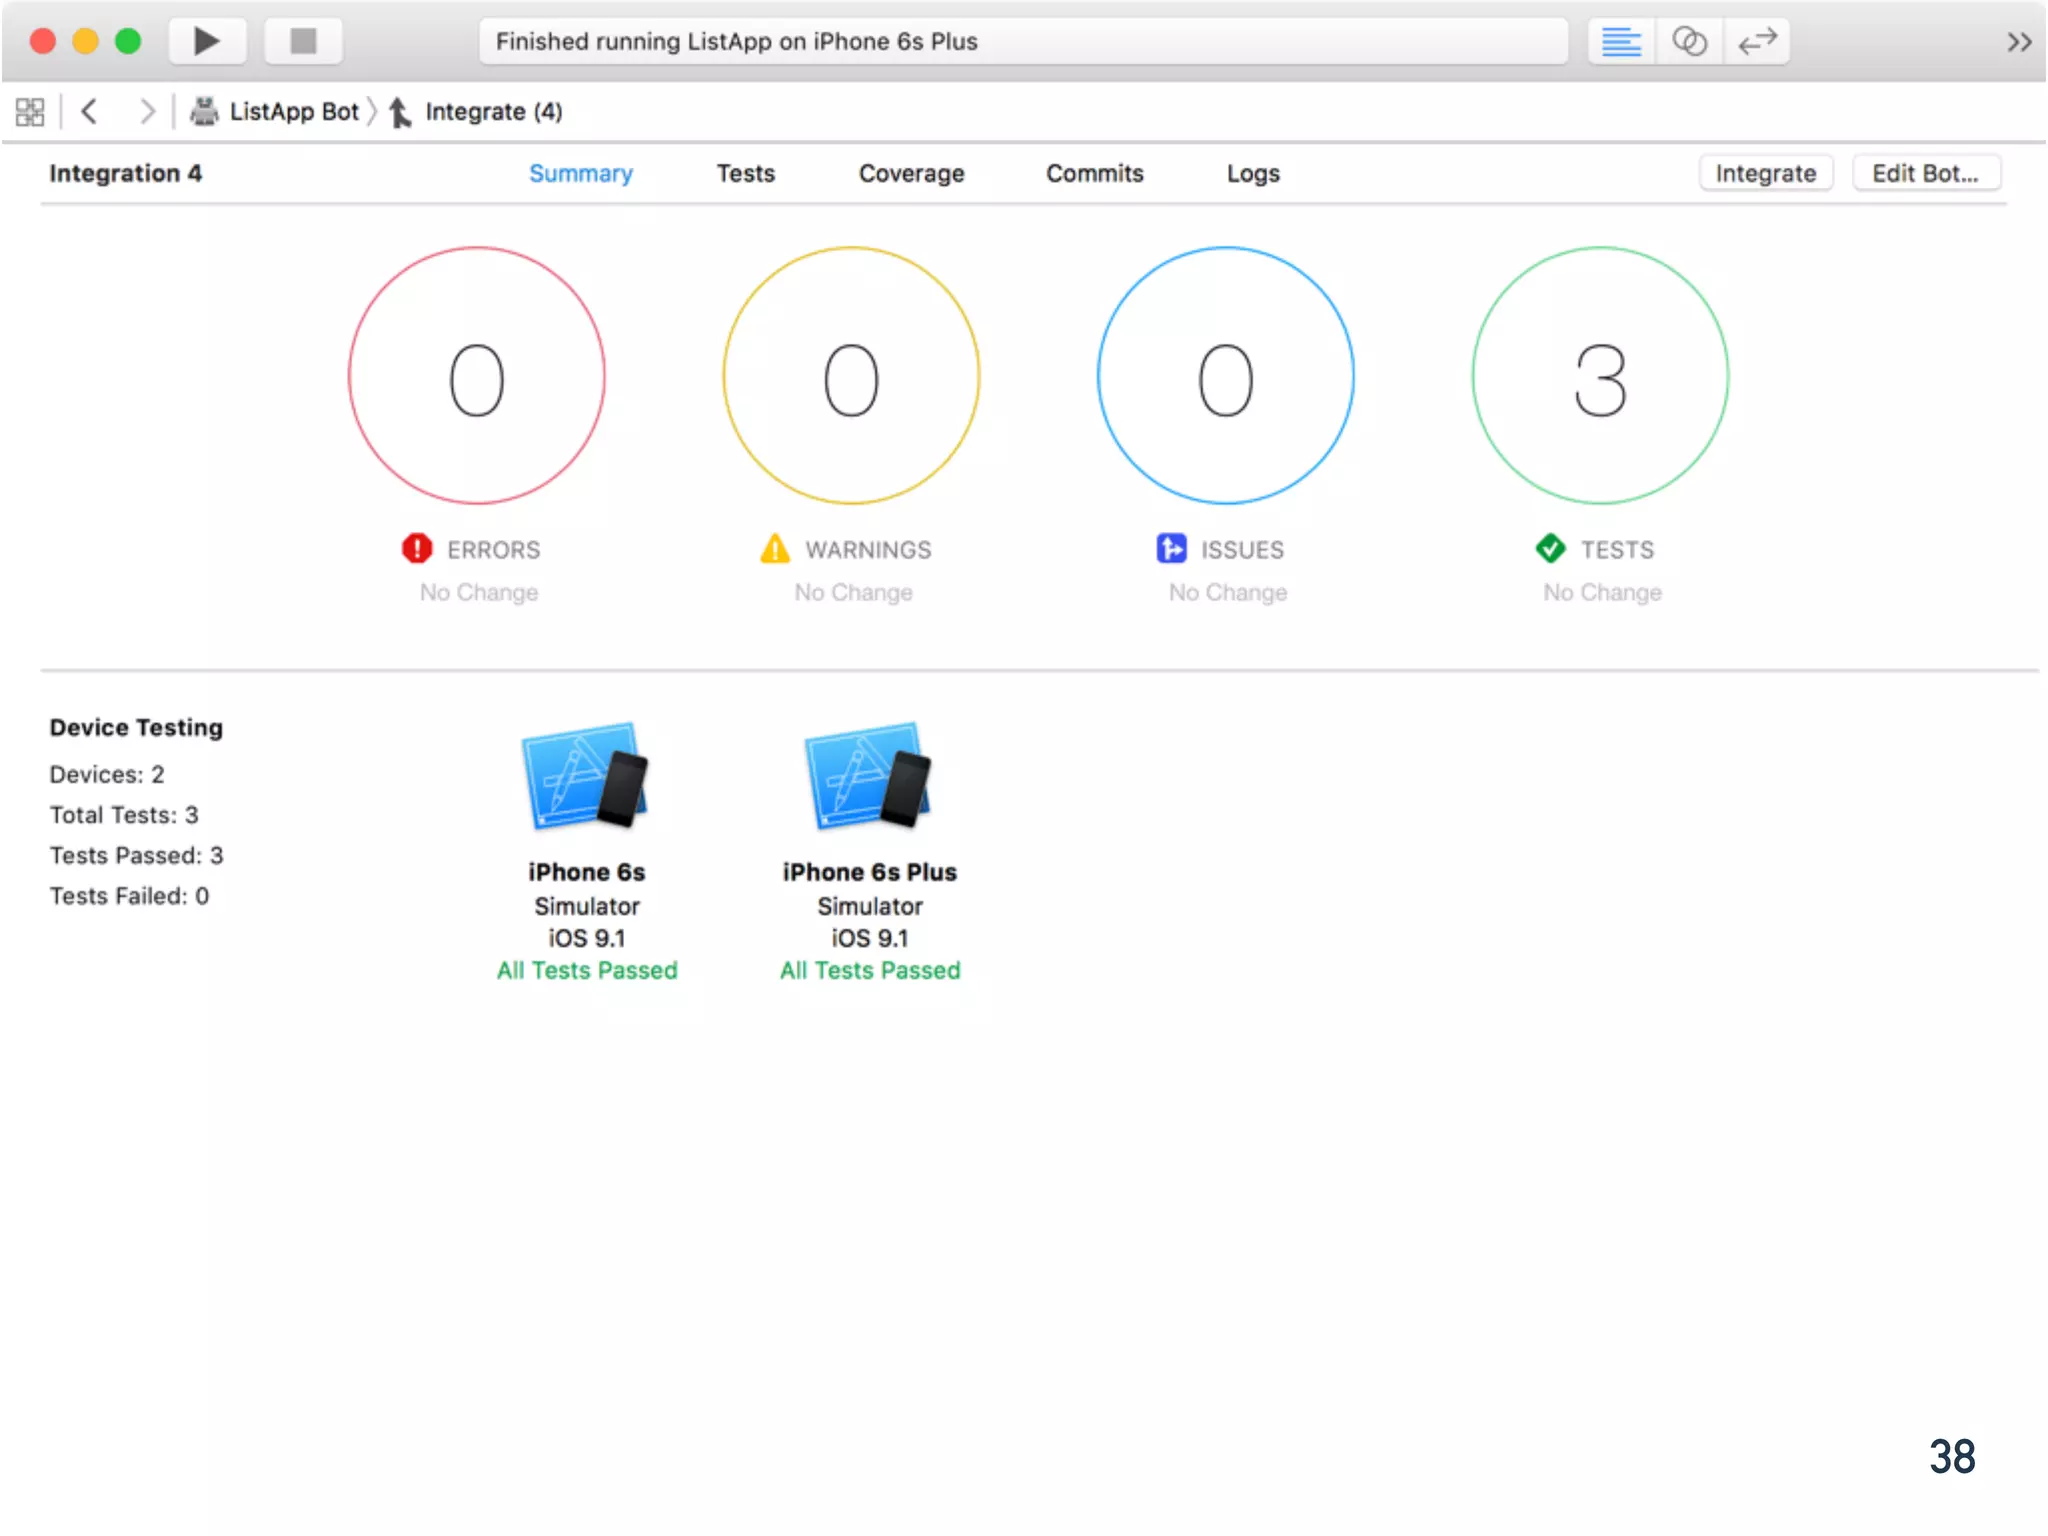Screen dimensions: 2048x1536
Task: Switch to the Tests tab
Action: coord(745,173)
